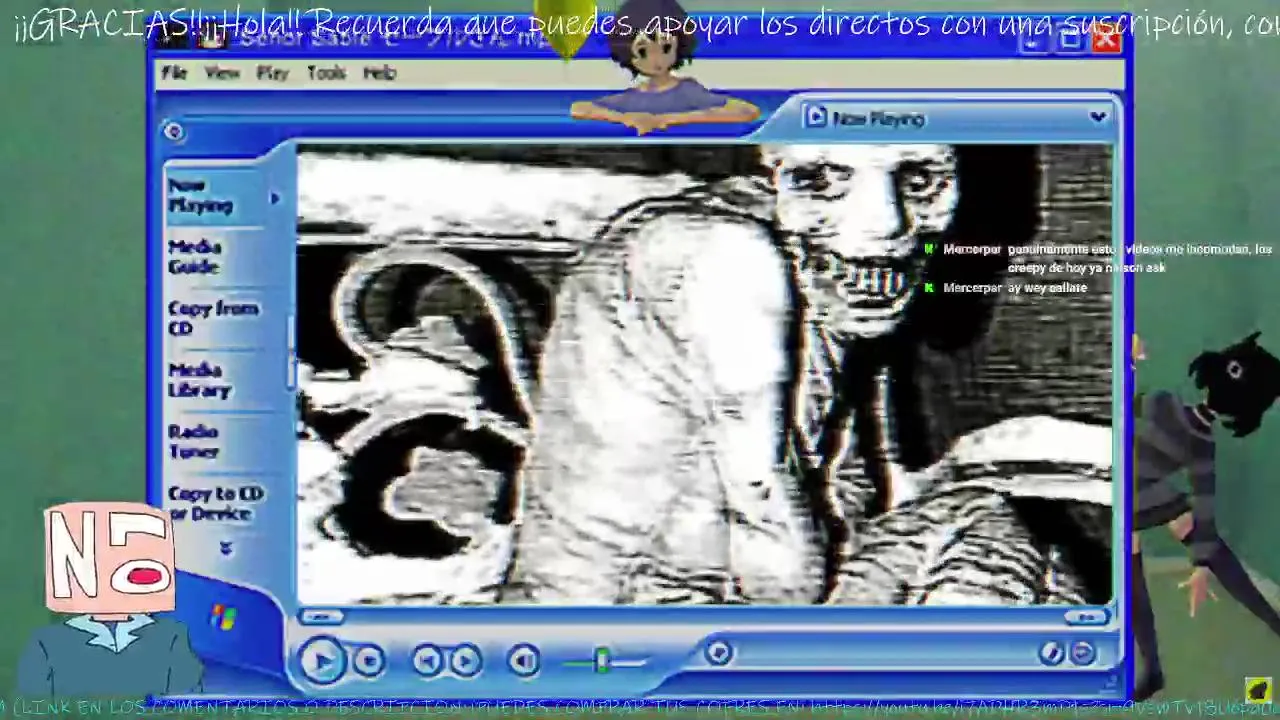Viewport: 1280px width, 720px height.
Task: Click the Windows logo in player corner
Action: click(x=222, y=619)
